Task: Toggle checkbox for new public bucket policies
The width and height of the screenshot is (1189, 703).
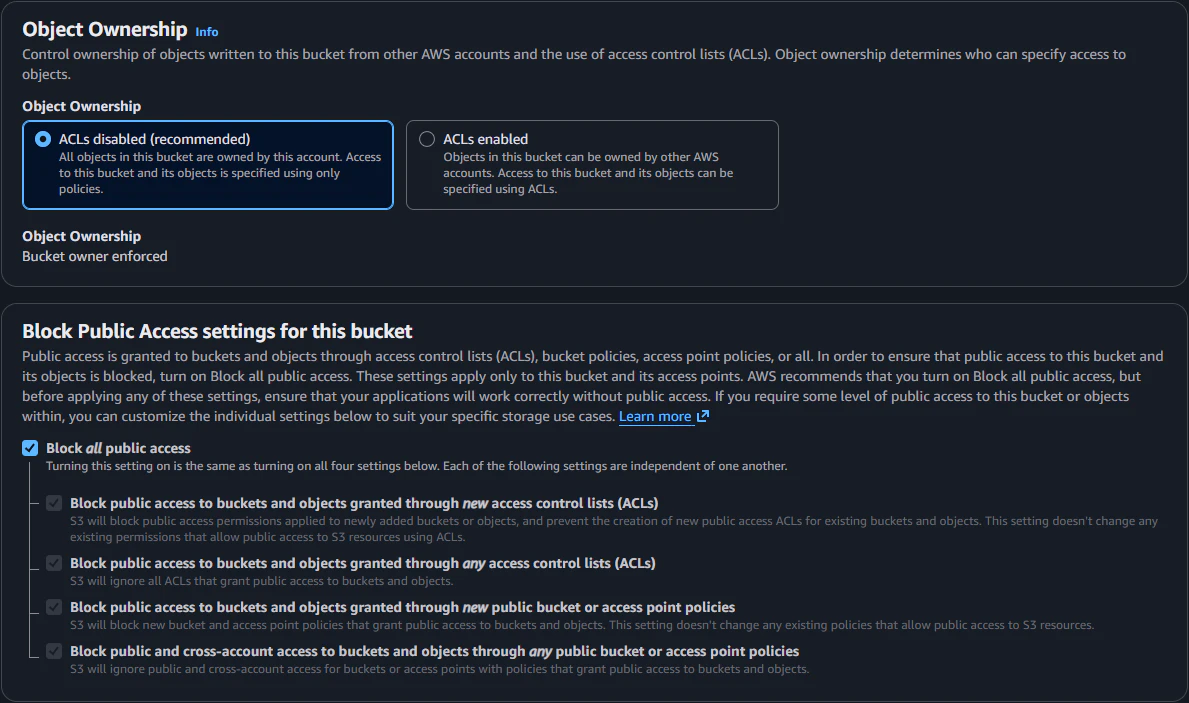Action: [x=54, y=607]
